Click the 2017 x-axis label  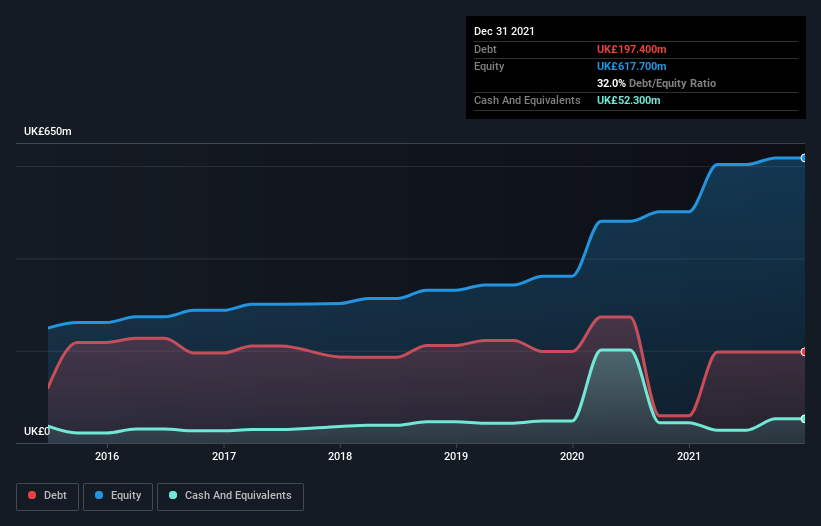[x=224, y=456]
